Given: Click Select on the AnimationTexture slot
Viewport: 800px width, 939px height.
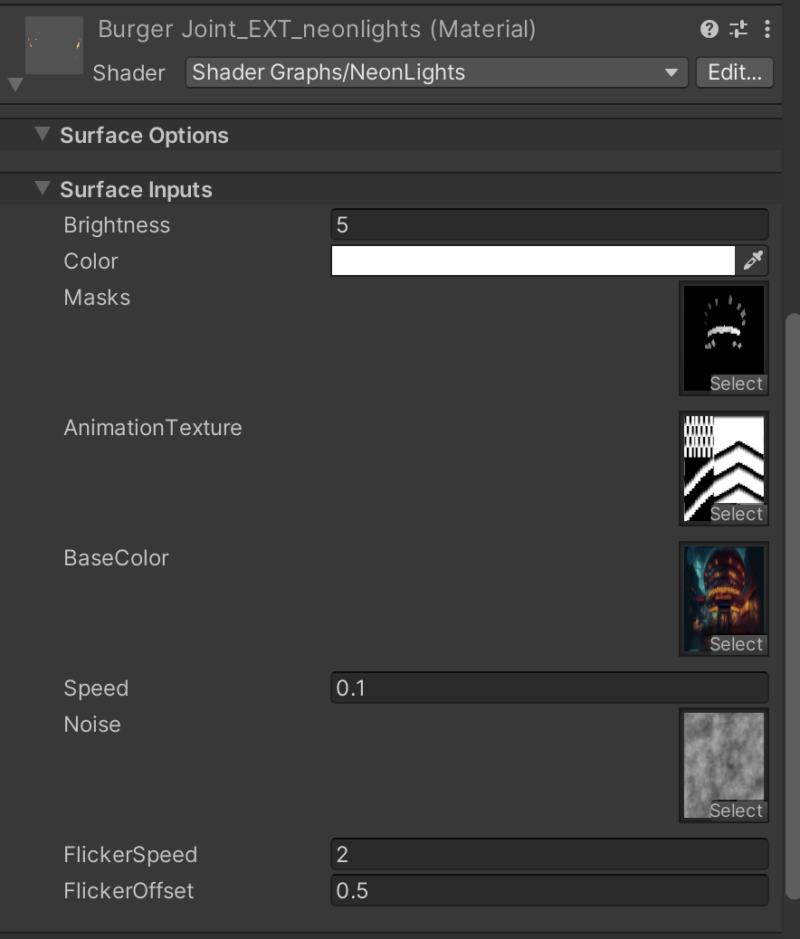Looking at the screenshot, I should coord(736,514).
